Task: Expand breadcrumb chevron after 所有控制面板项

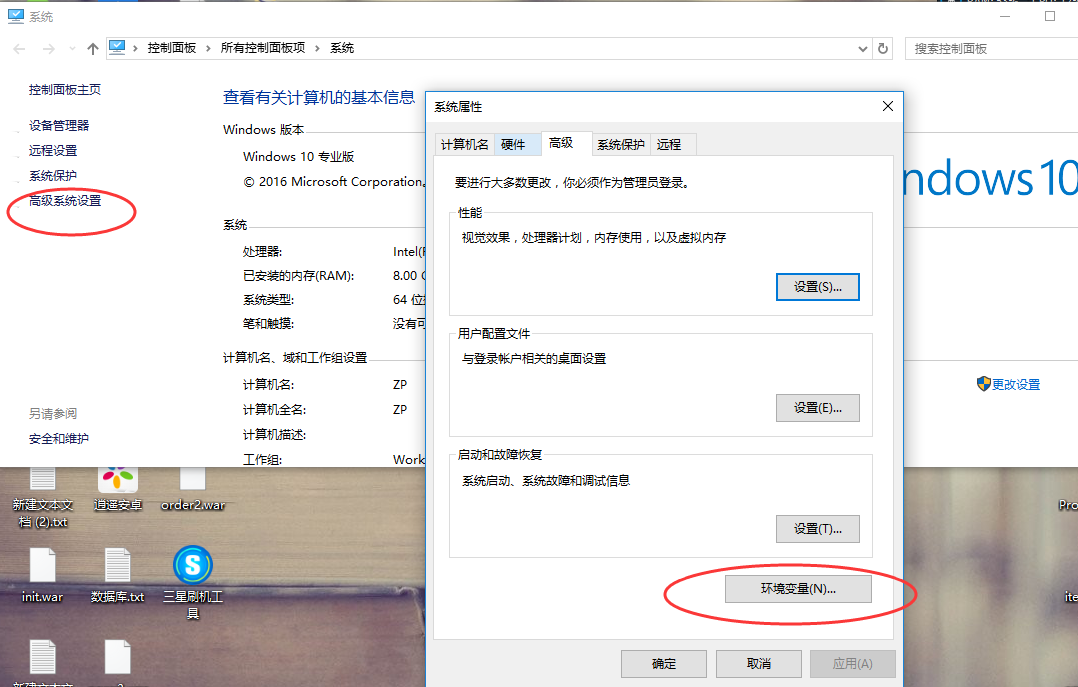Action: click(x=318, y=48)
